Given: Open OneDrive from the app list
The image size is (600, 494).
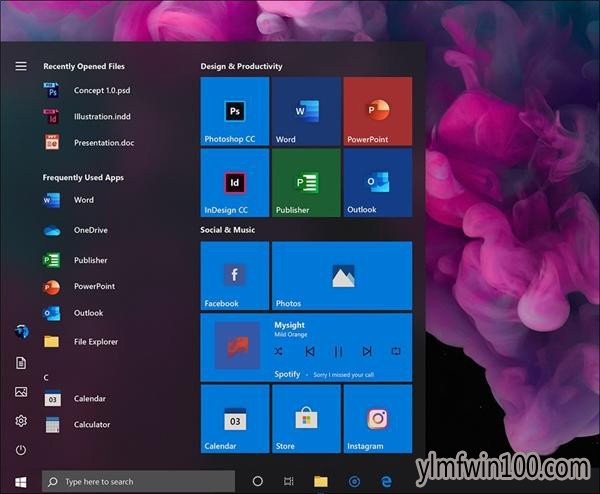Looking at the screenshot, I should 76,230.
